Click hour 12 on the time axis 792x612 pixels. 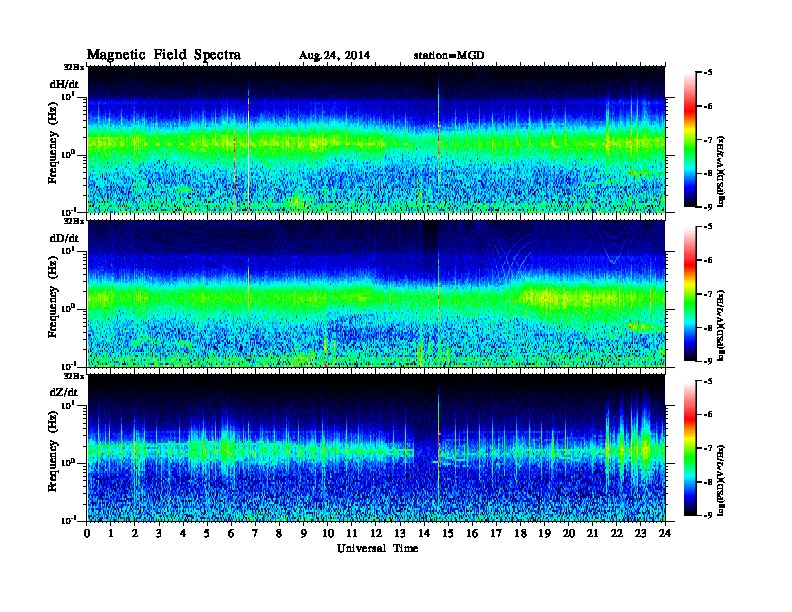pyautogui.click(x=376, y=534)
